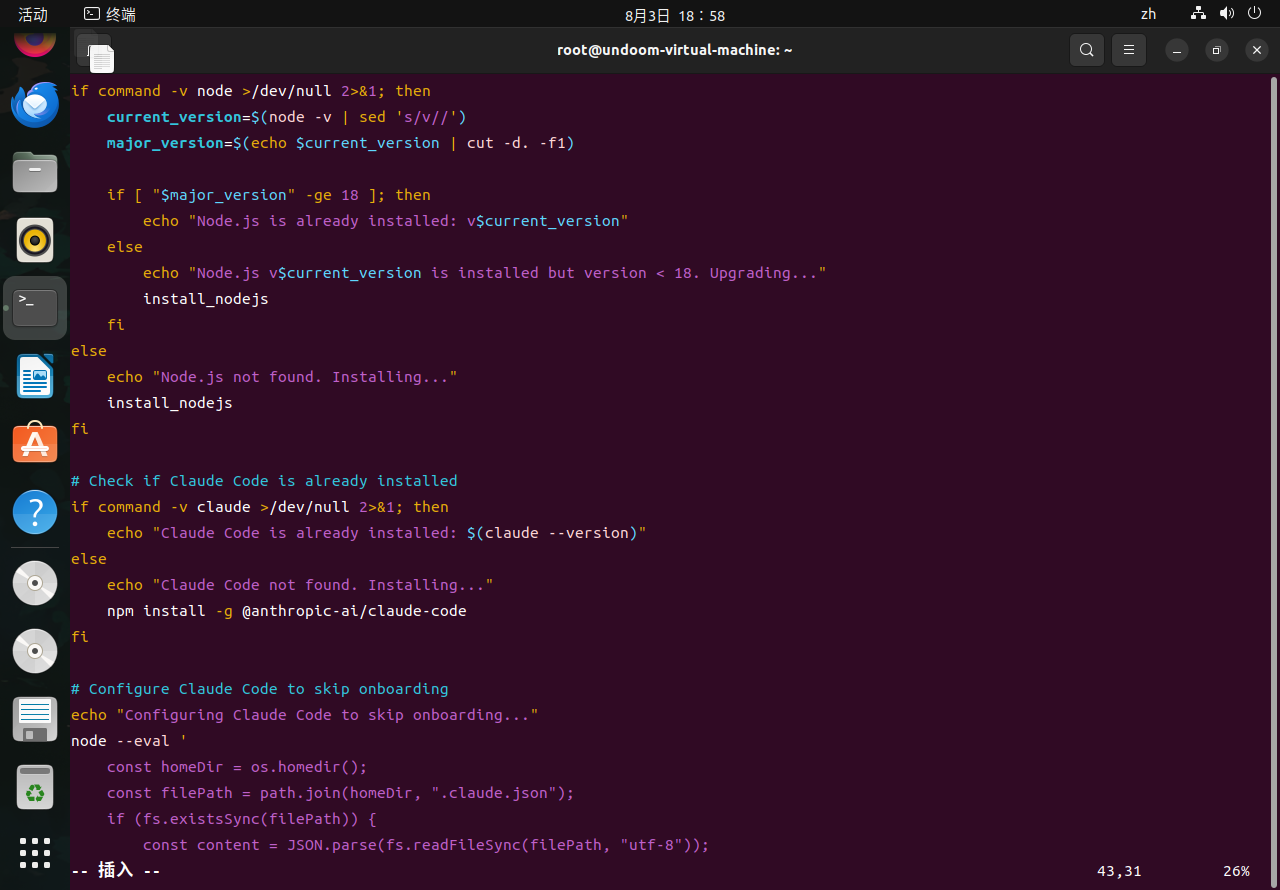Click the line mentioning 'version < 18. Upgrading...'

485,273
